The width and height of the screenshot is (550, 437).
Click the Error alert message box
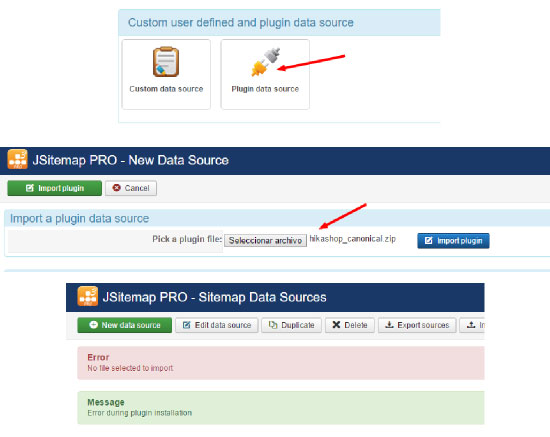point(281,363)
